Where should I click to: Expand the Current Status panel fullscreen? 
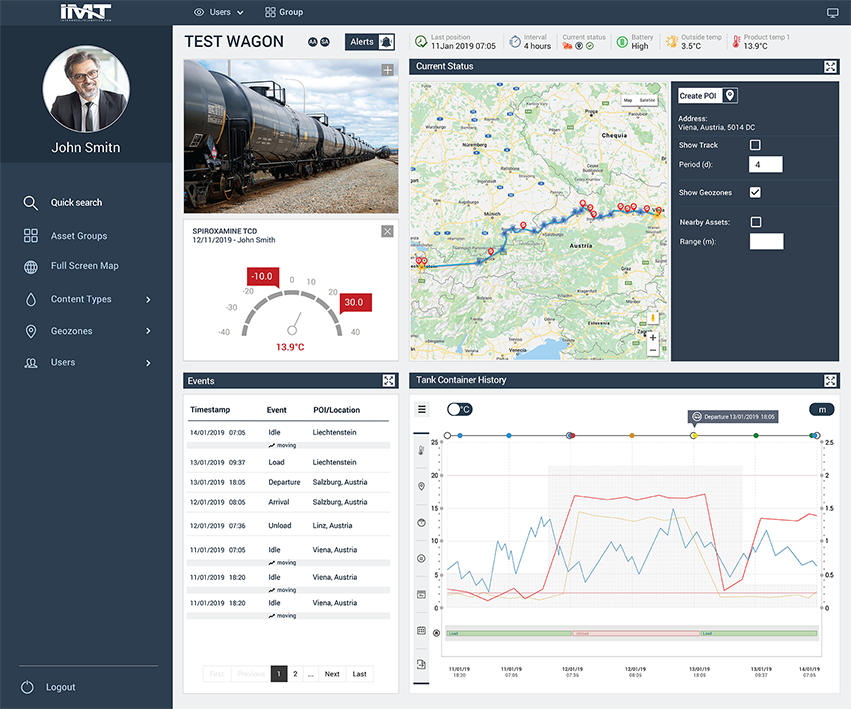tap(830, 67)
